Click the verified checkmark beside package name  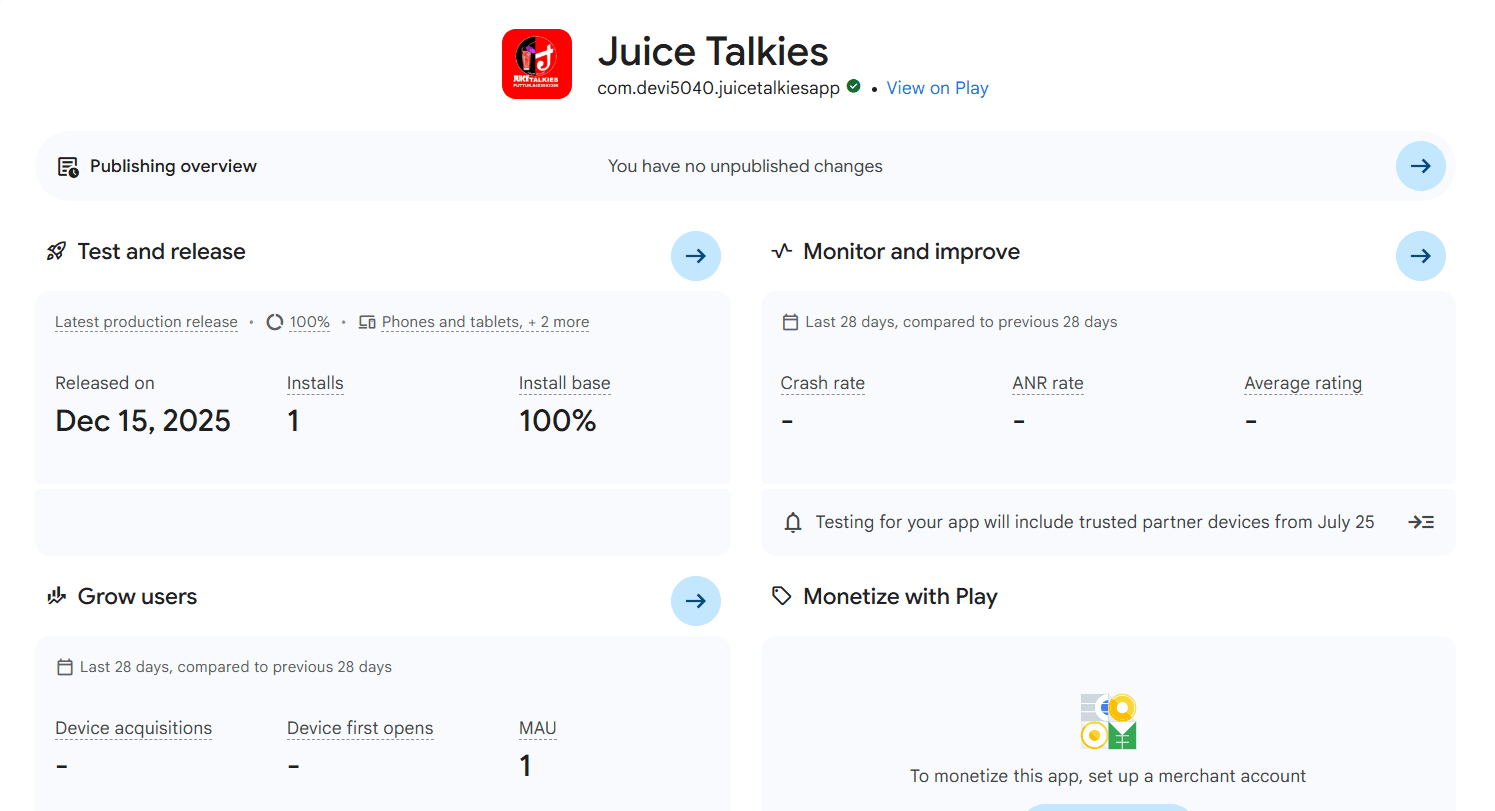[853, 87]
